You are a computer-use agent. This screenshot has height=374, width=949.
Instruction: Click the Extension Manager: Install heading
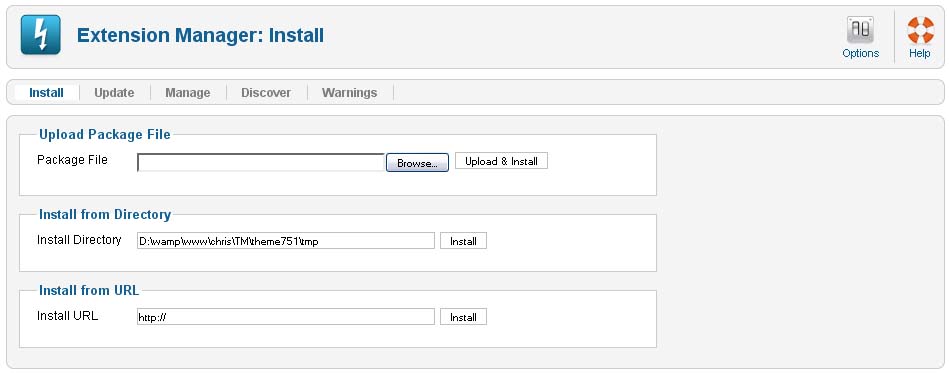(x=200, y=35)
